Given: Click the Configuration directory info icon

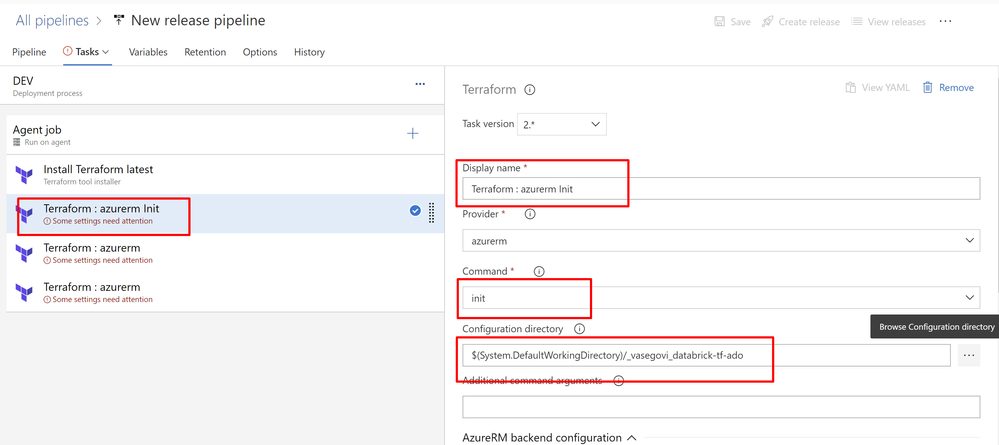Looking at the screenshot, I should 579,329.
